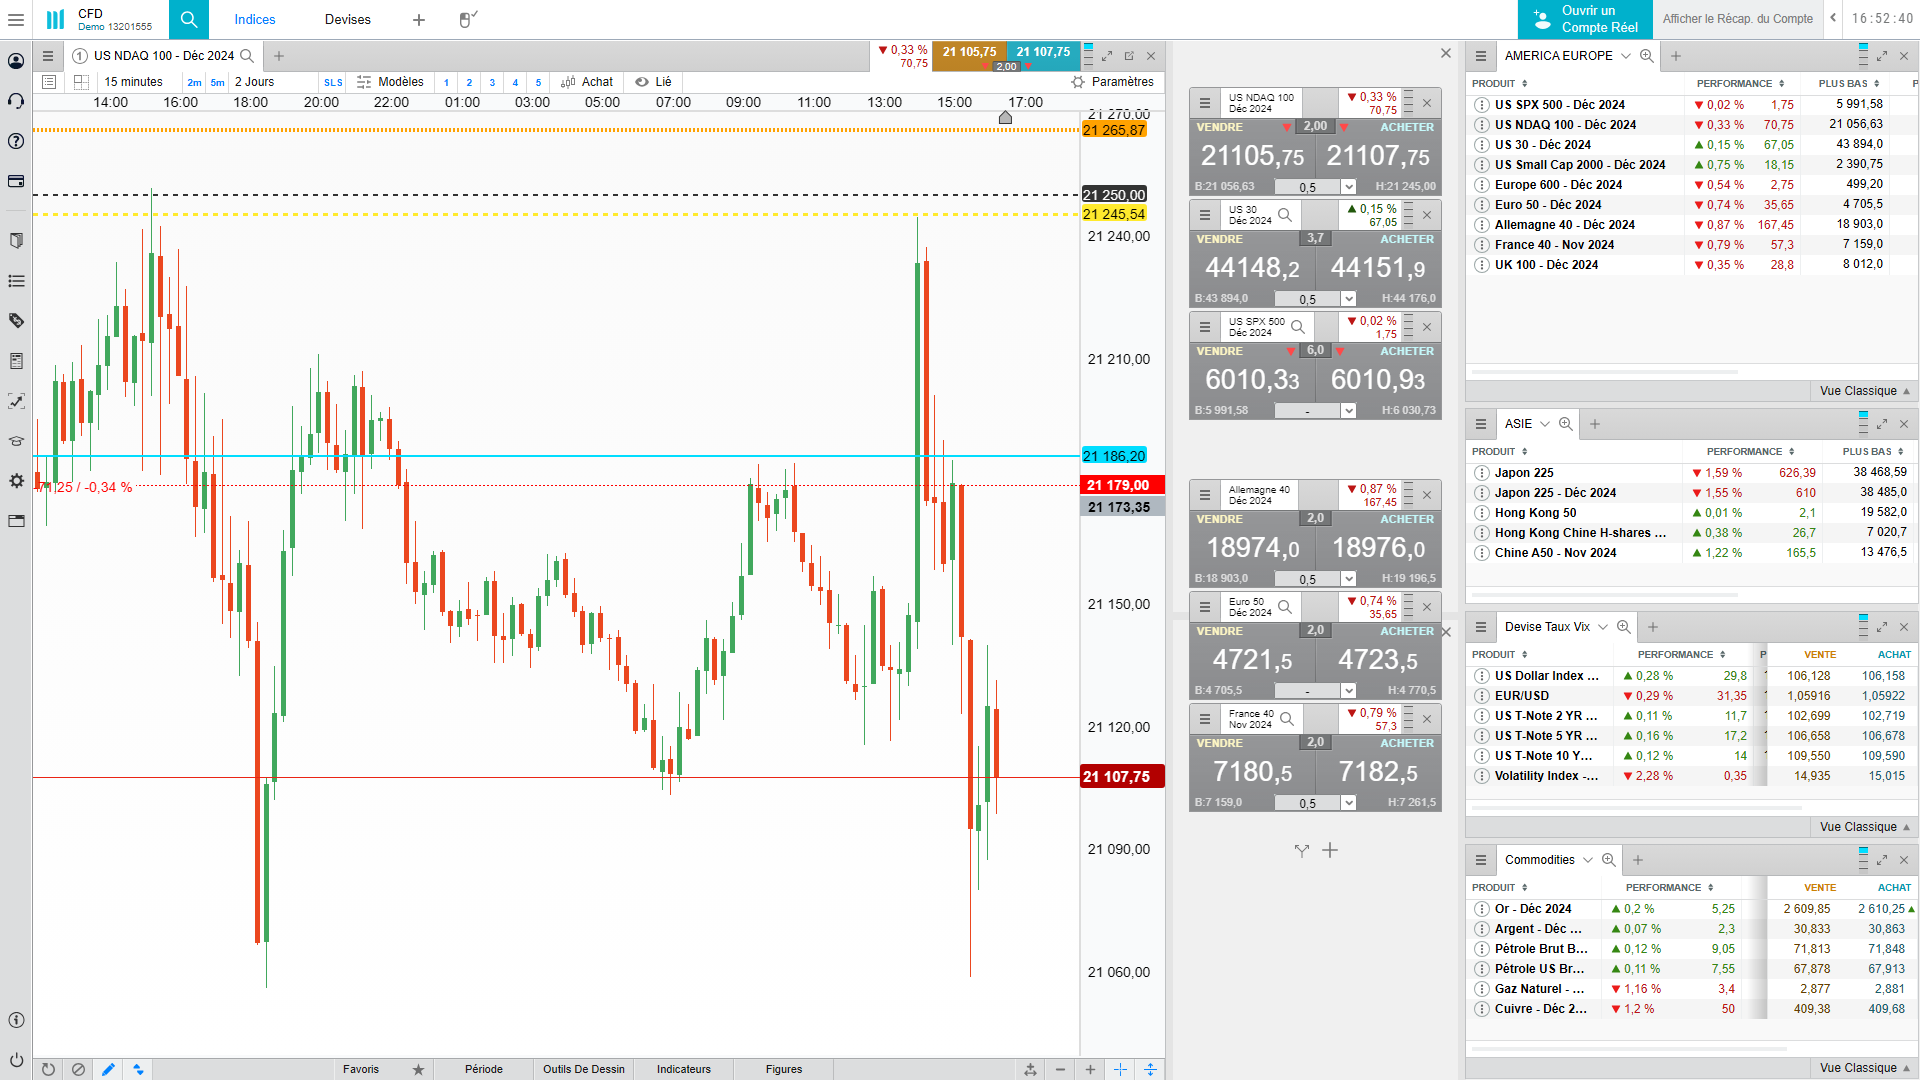Click the pencil drawing icon at the bottom left

point(108,1069)
